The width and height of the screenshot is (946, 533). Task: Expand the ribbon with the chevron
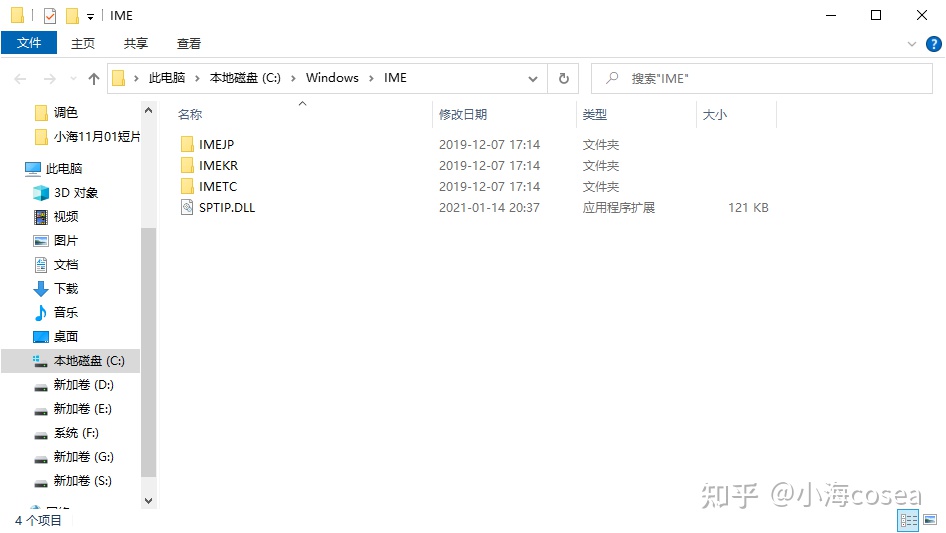coord(912,44)
